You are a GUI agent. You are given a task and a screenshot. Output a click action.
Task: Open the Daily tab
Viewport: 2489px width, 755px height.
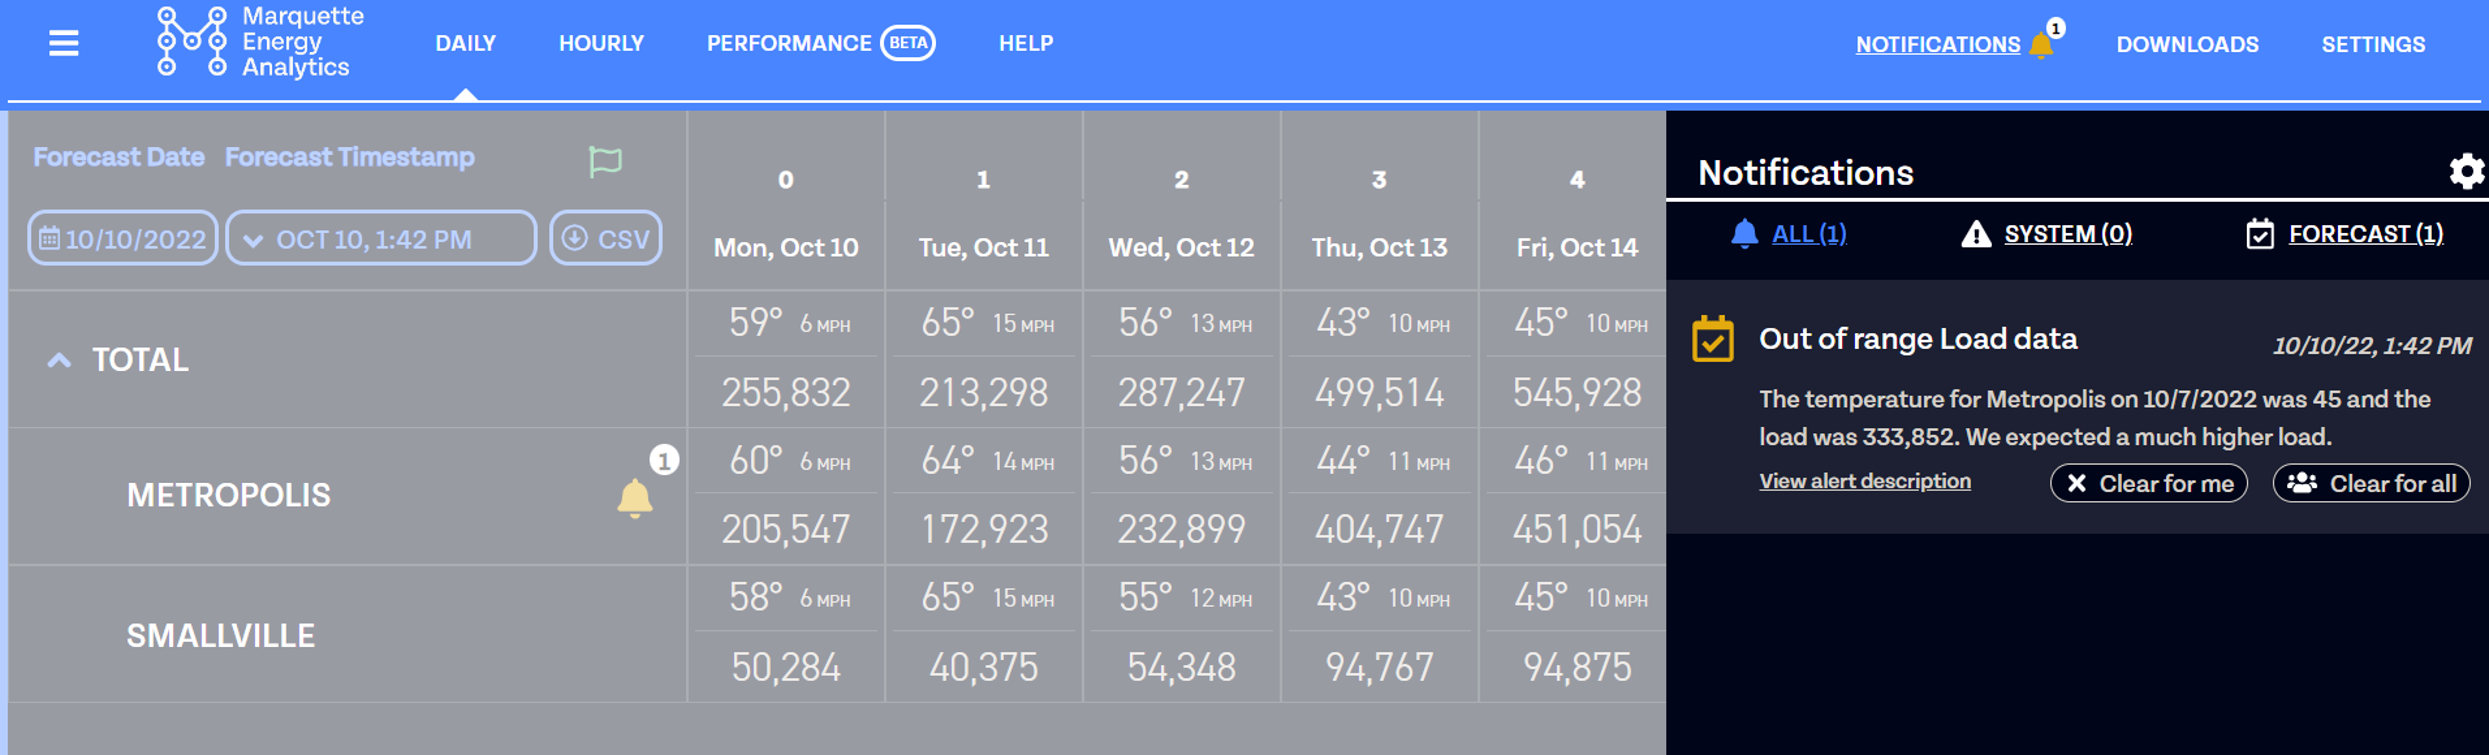pos(465,44)
